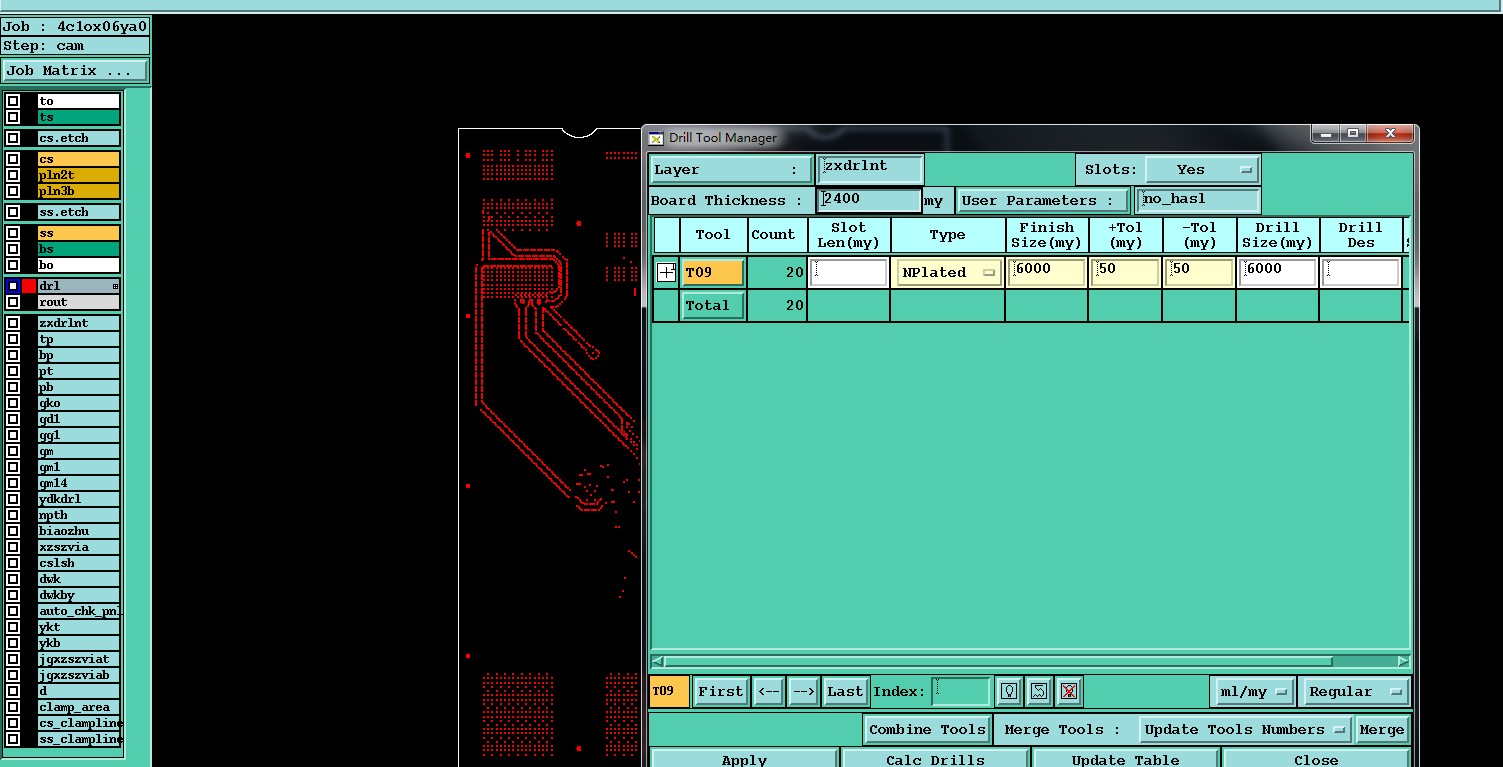Toggle visibility checkbox for the cs layer

pyautogui.click(x=13, y=159)
